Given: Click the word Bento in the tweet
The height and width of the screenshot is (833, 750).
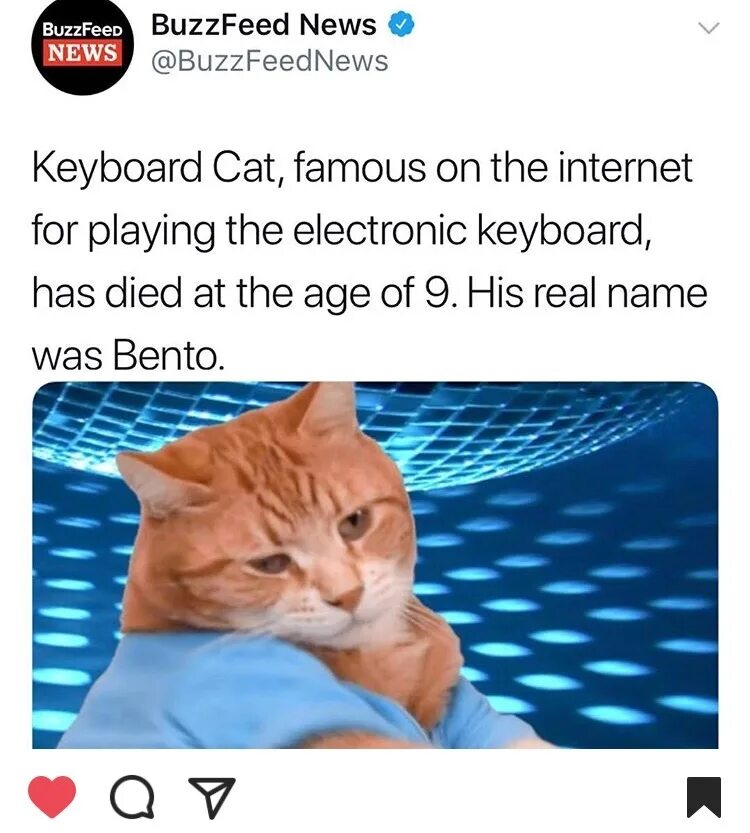Looking at the screenshot, I should coord(168,356).
